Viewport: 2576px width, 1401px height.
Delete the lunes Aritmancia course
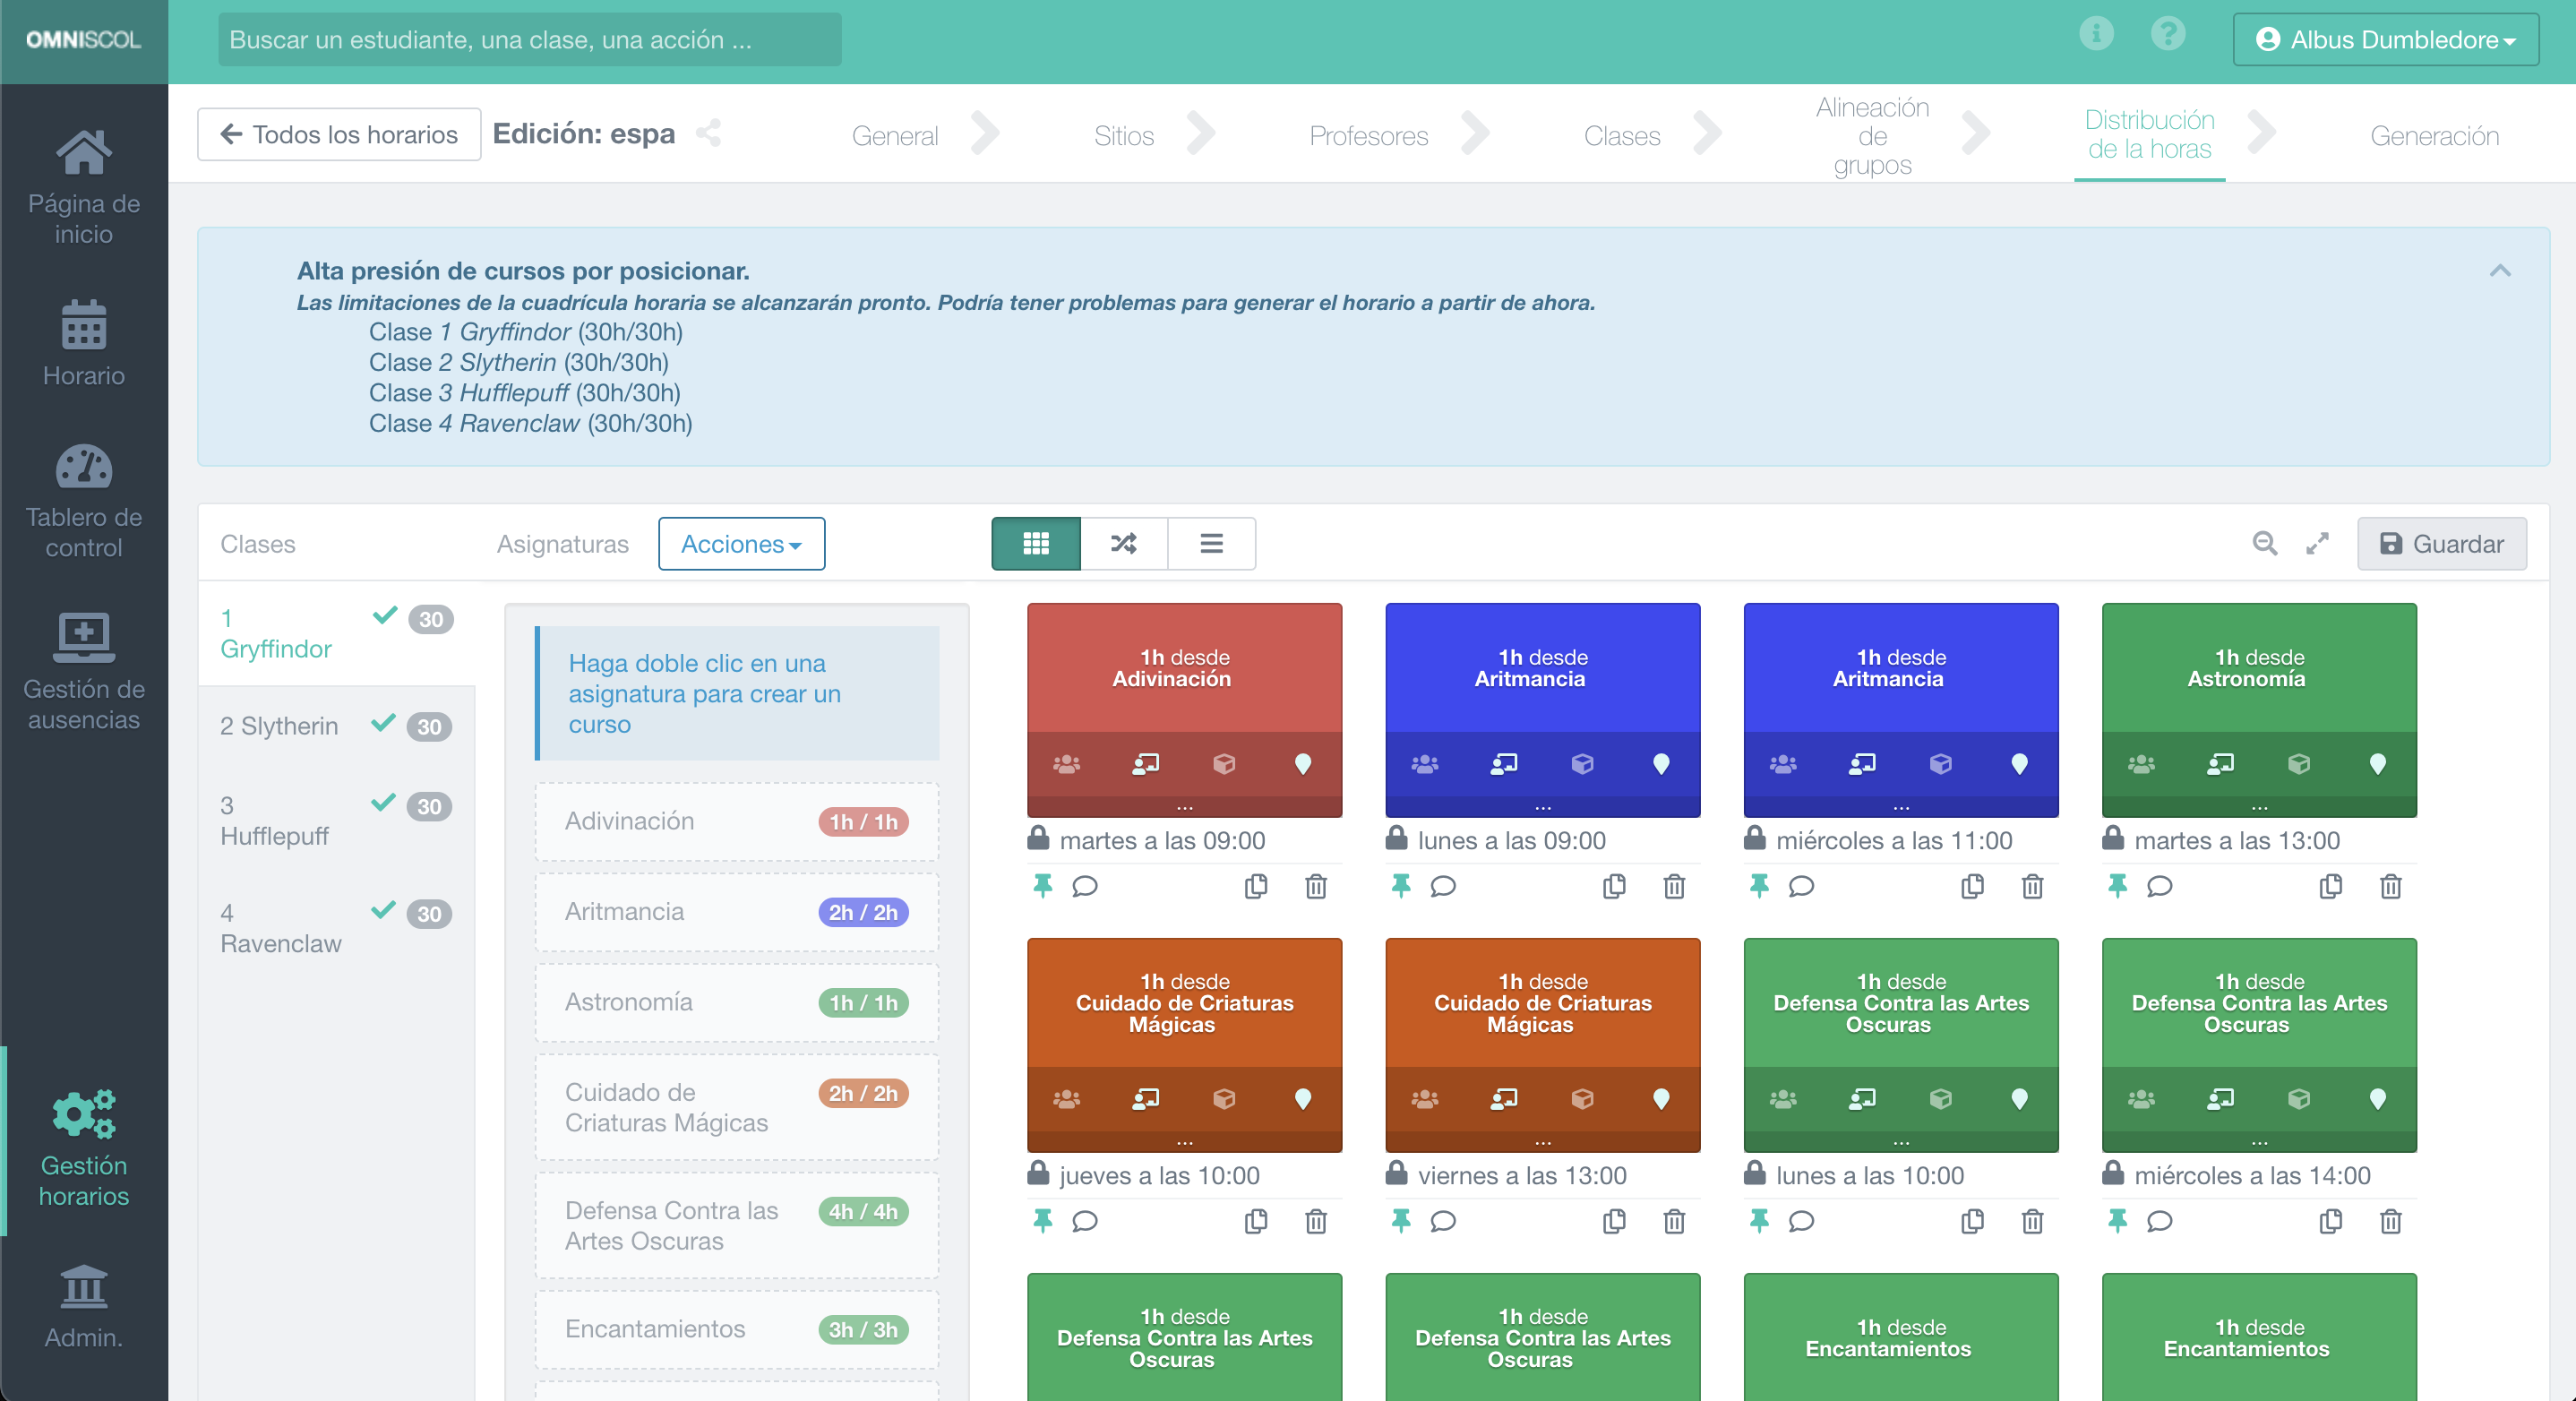[x=1673, y=887]
